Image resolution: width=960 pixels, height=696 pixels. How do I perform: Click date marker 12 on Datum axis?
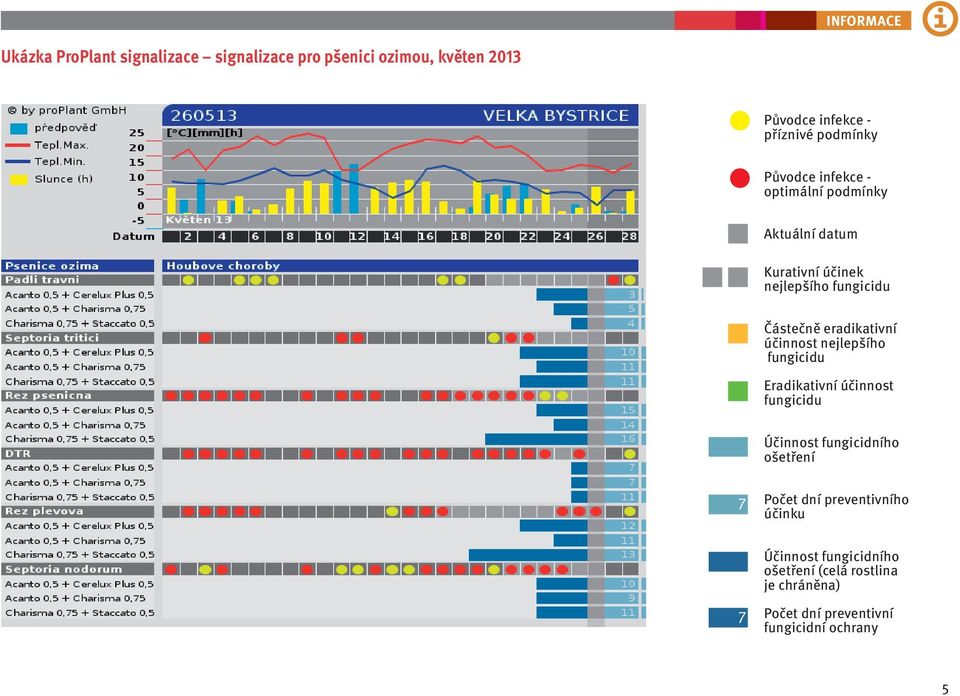click(358, 236)
